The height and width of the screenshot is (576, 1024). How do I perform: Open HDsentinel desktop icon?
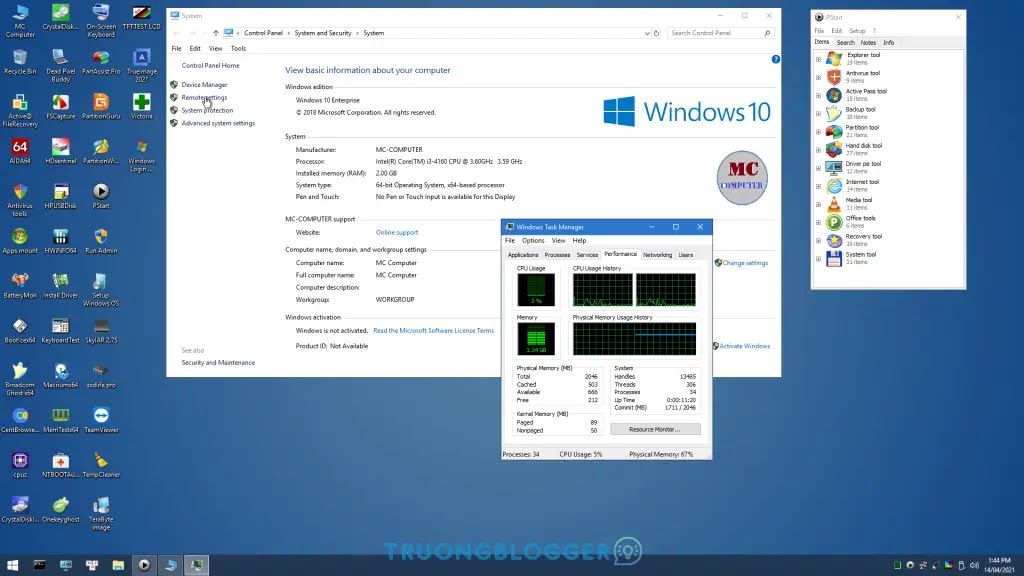[x=61, y=152]
